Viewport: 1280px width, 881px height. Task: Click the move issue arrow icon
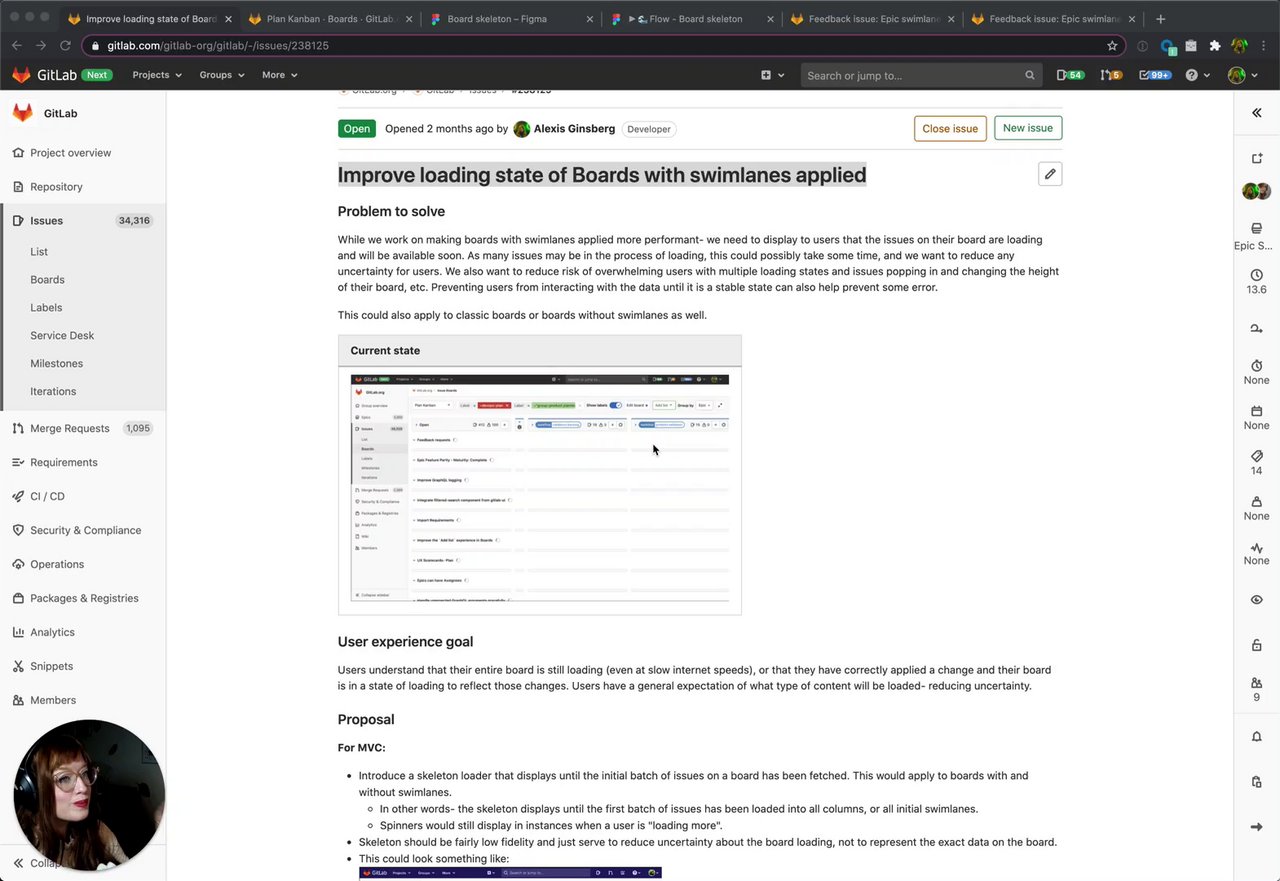tap(1257, 827)
